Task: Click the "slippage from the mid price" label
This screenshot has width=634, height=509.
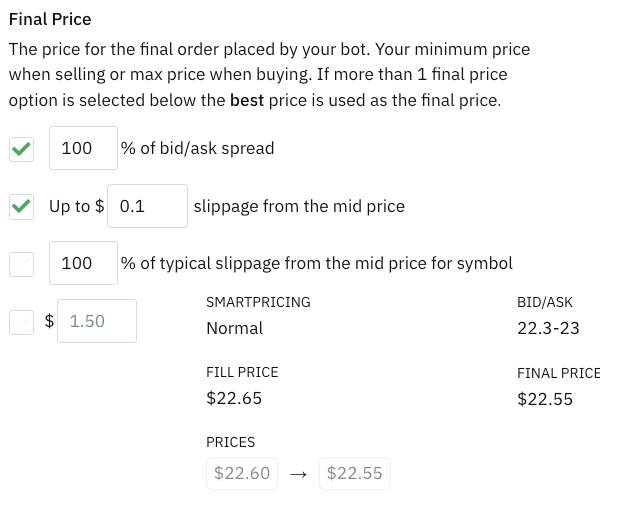Action: 299,206
